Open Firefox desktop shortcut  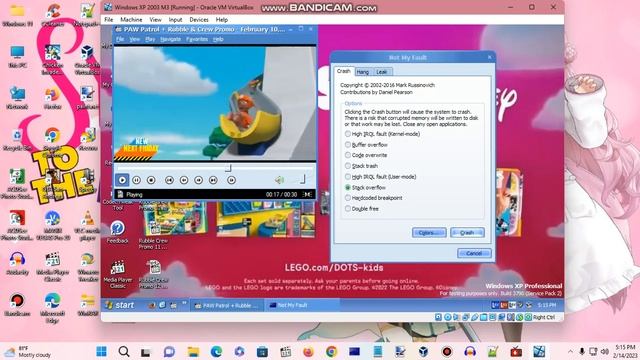(x=52, y=98)
